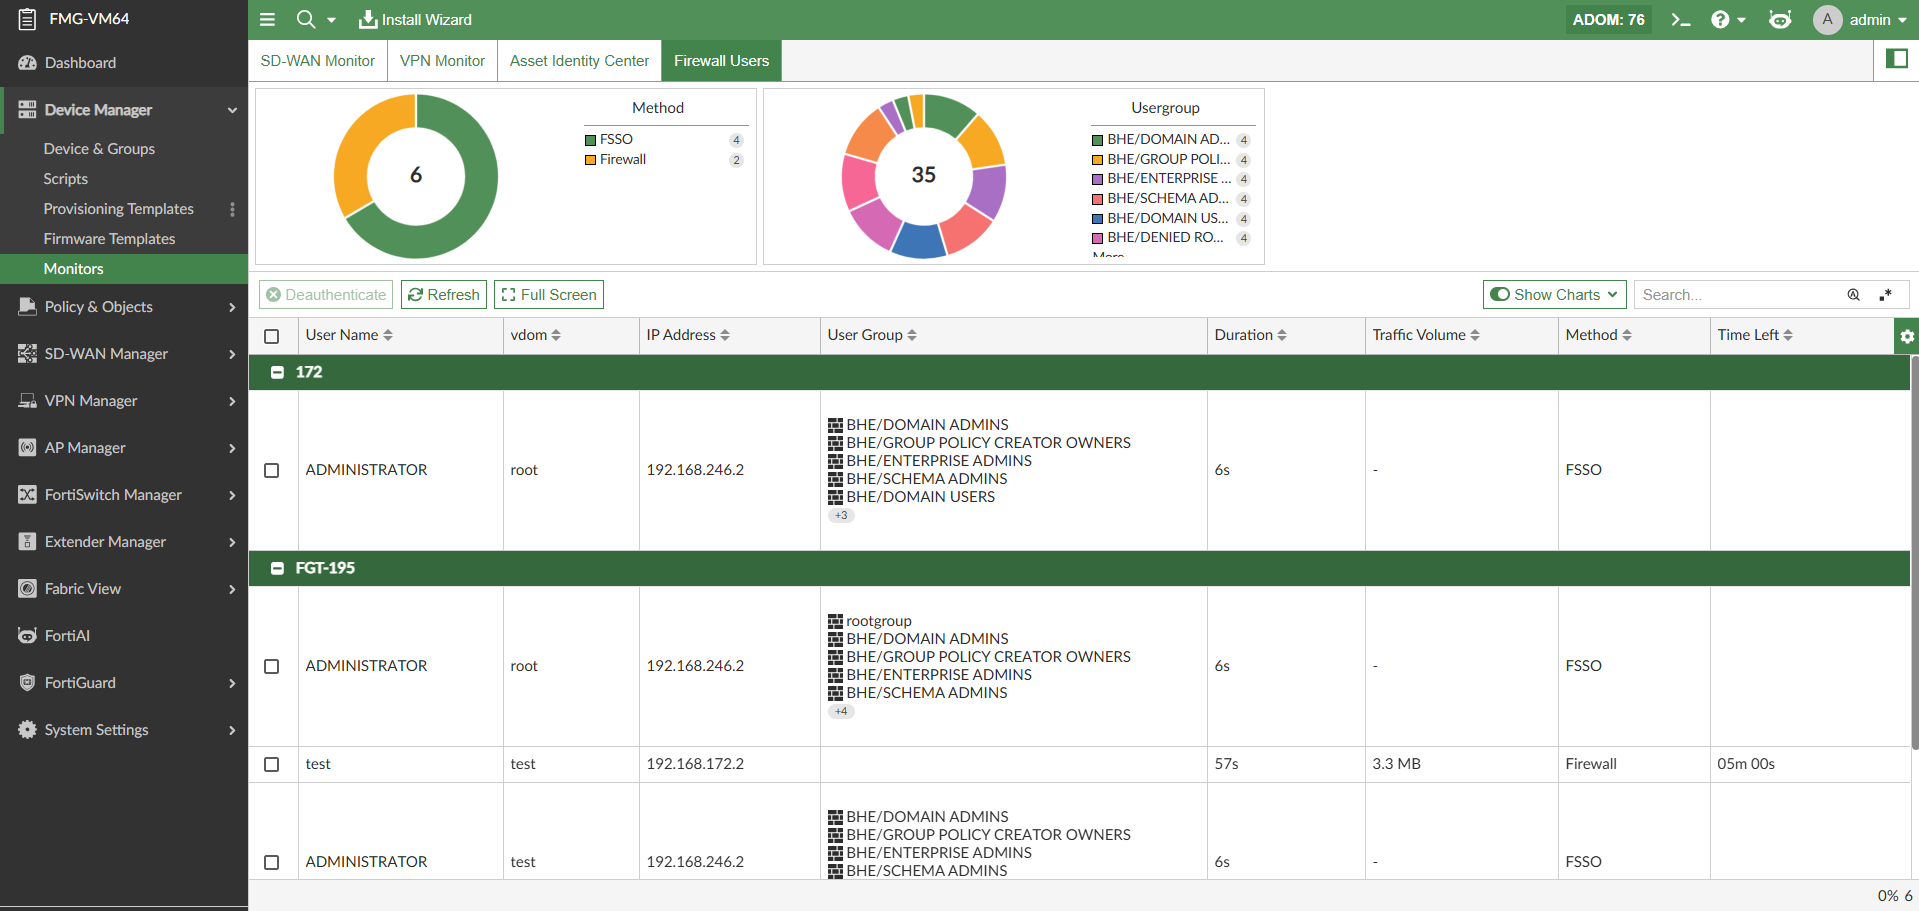This screenshot has width=1919, height=911.
Task: Click the FortiAI assistant icon in header
Action: click(x=1780, y=20)
